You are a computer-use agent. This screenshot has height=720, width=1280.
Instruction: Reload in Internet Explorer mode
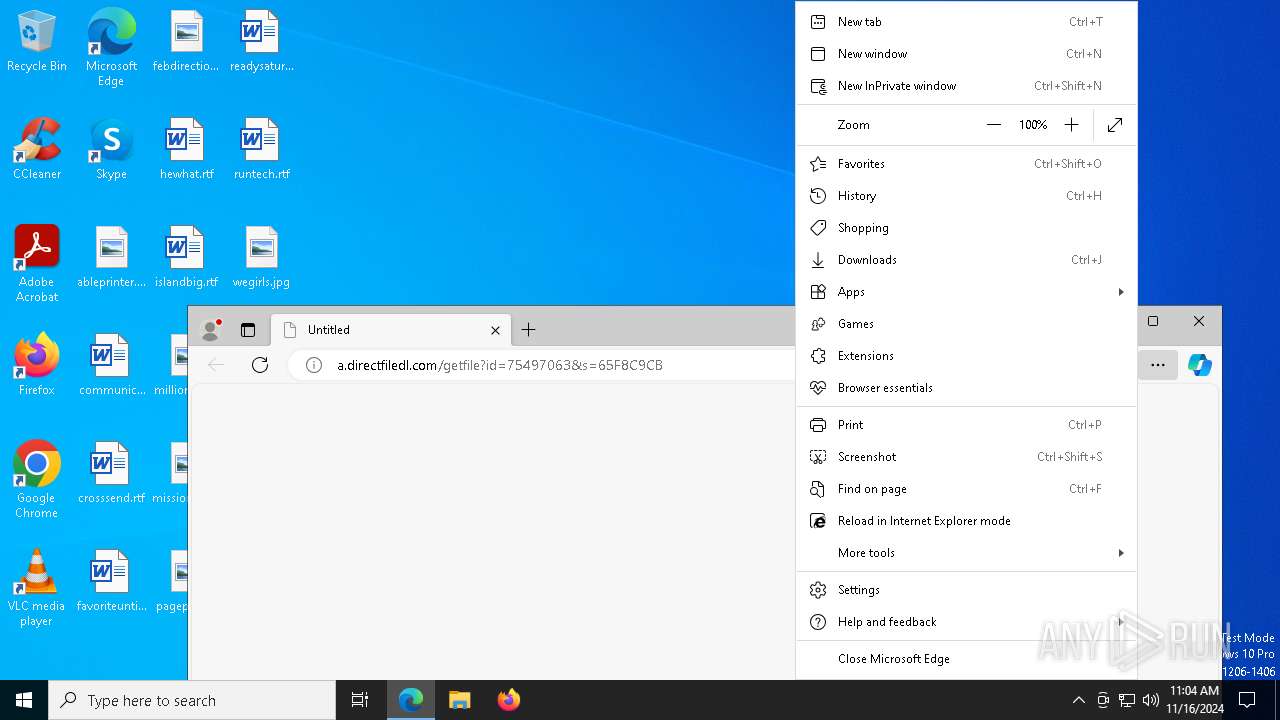tap(966, 520)
